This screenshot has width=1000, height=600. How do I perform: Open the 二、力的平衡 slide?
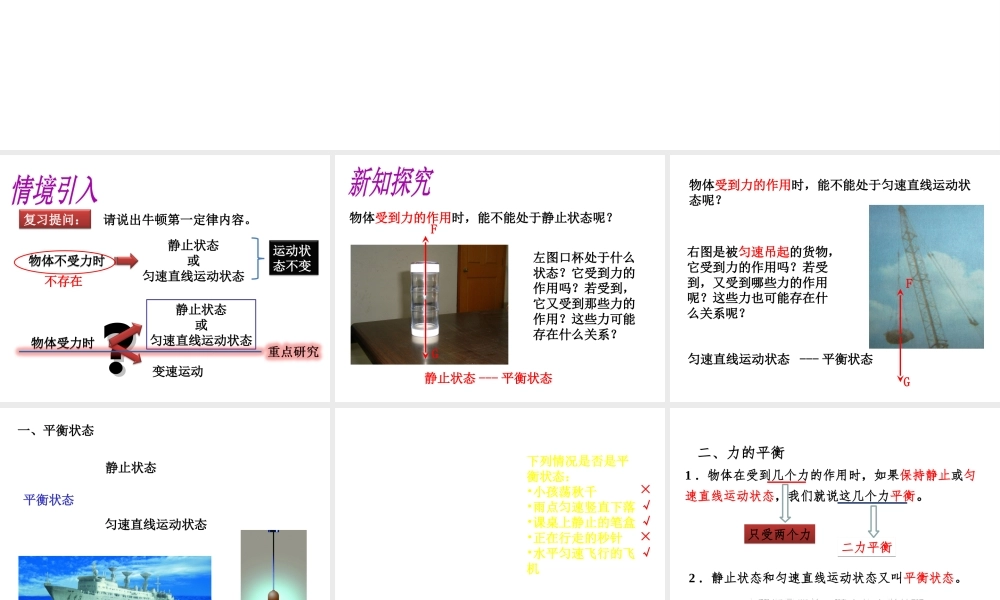pyautogui.click(x=835, y=504)
